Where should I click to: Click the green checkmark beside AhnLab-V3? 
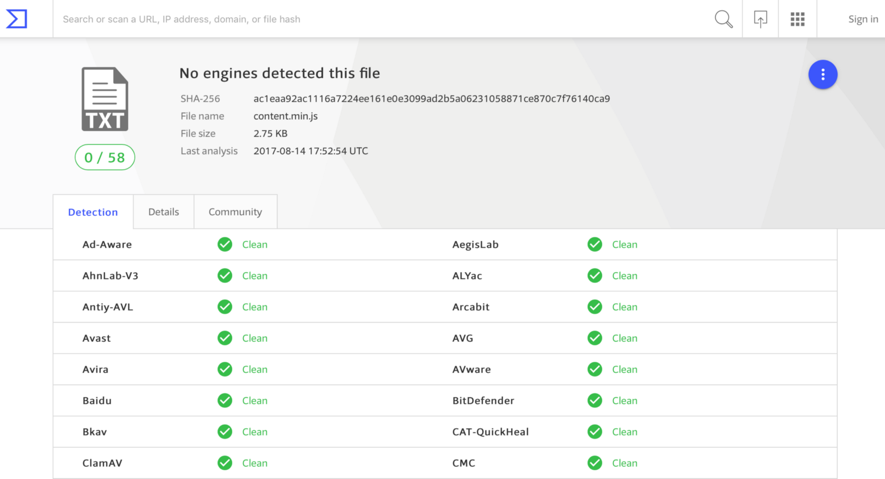(x=225, y=275)
